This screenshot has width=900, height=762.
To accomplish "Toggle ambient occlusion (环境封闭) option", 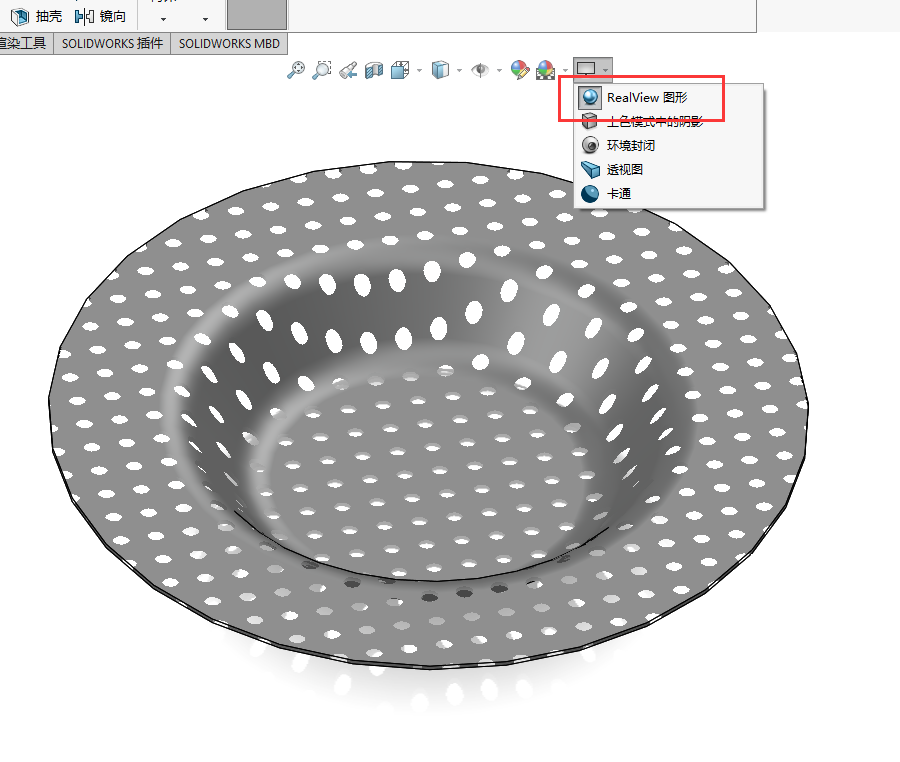I will (669, 146).
